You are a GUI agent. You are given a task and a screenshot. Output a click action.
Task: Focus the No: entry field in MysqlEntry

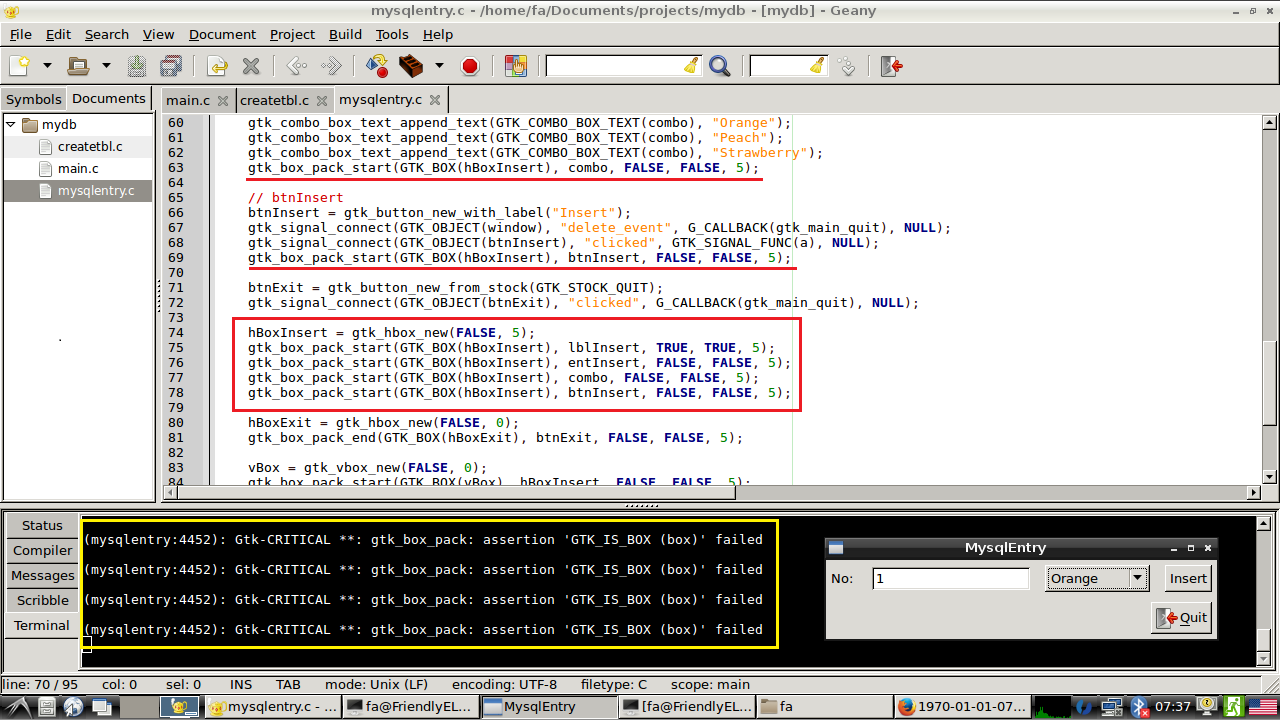point(951,578)
